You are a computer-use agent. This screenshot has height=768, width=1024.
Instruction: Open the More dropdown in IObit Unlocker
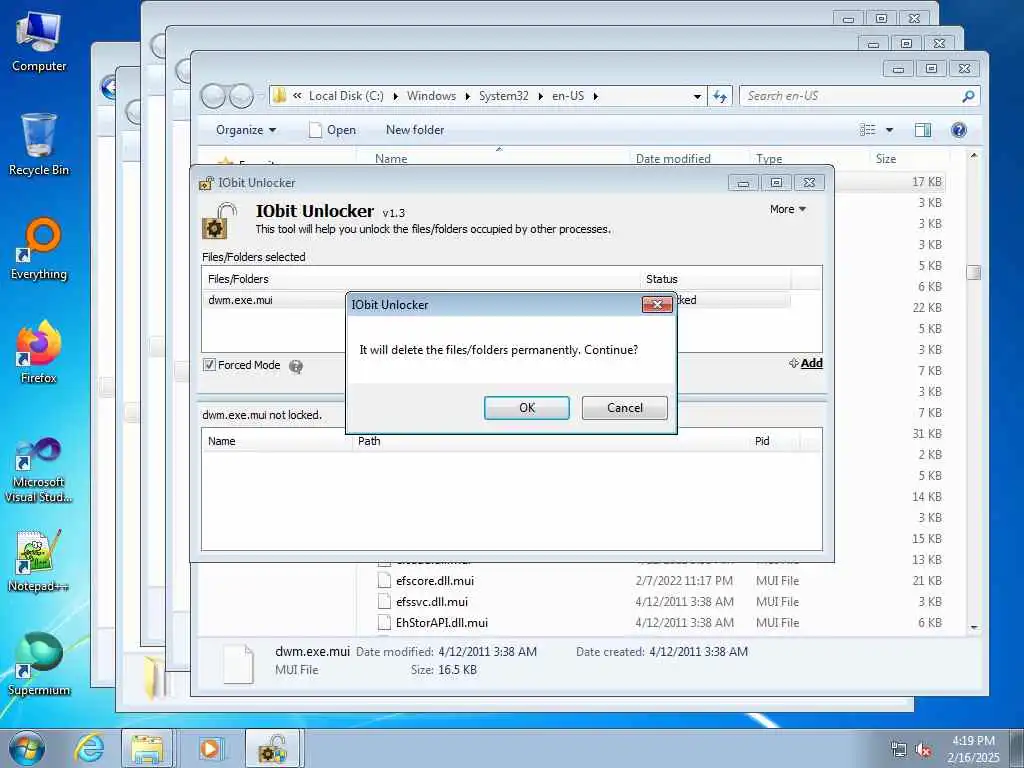coord(788,209)
